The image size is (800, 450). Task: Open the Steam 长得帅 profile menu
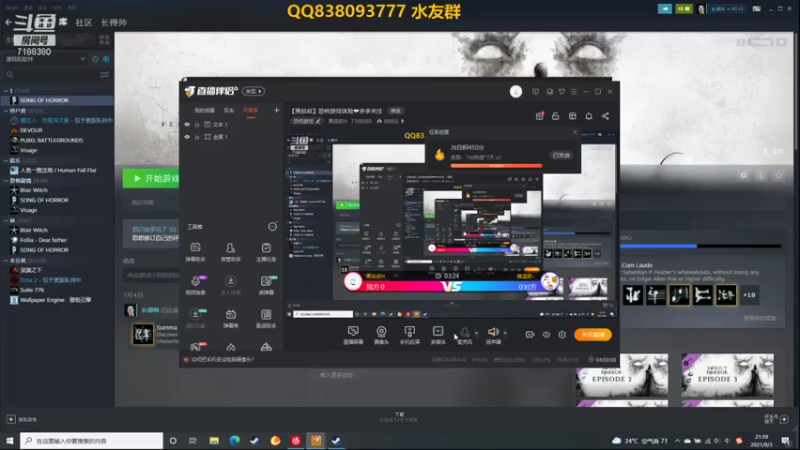point(114,22)
